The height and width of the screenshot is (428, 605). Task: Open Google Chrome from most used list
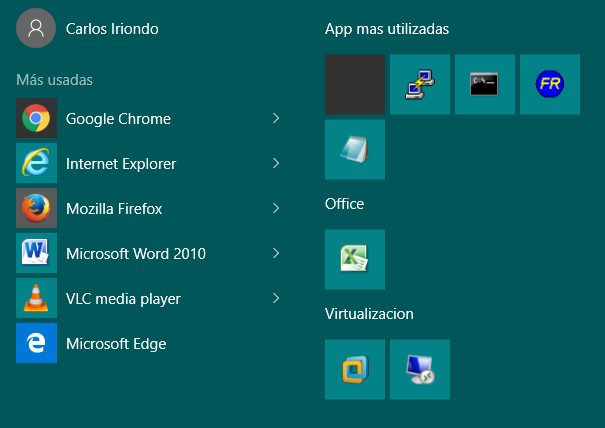click(118, 119)
